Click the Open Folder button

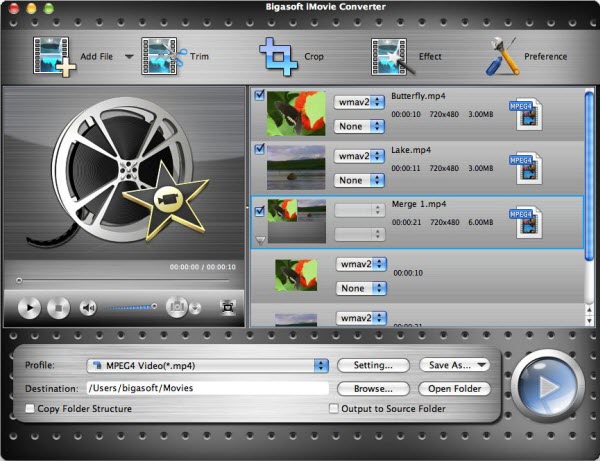(x=455, y=389)
